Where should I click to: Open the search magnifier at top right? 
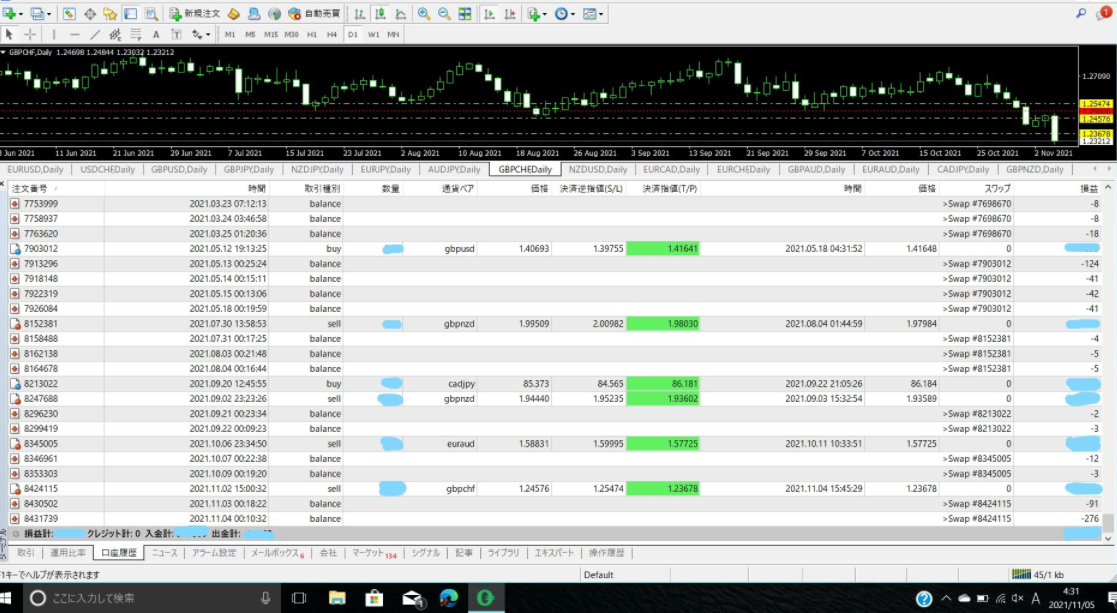point(1081,13)
